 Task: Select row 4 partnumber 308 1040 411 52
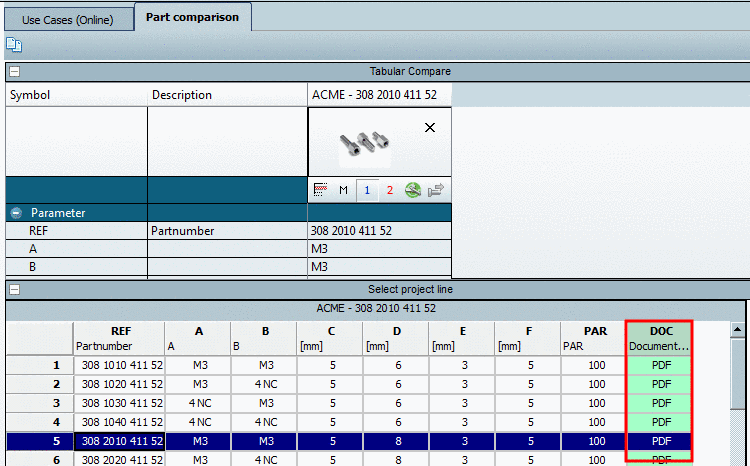(119, 422)
